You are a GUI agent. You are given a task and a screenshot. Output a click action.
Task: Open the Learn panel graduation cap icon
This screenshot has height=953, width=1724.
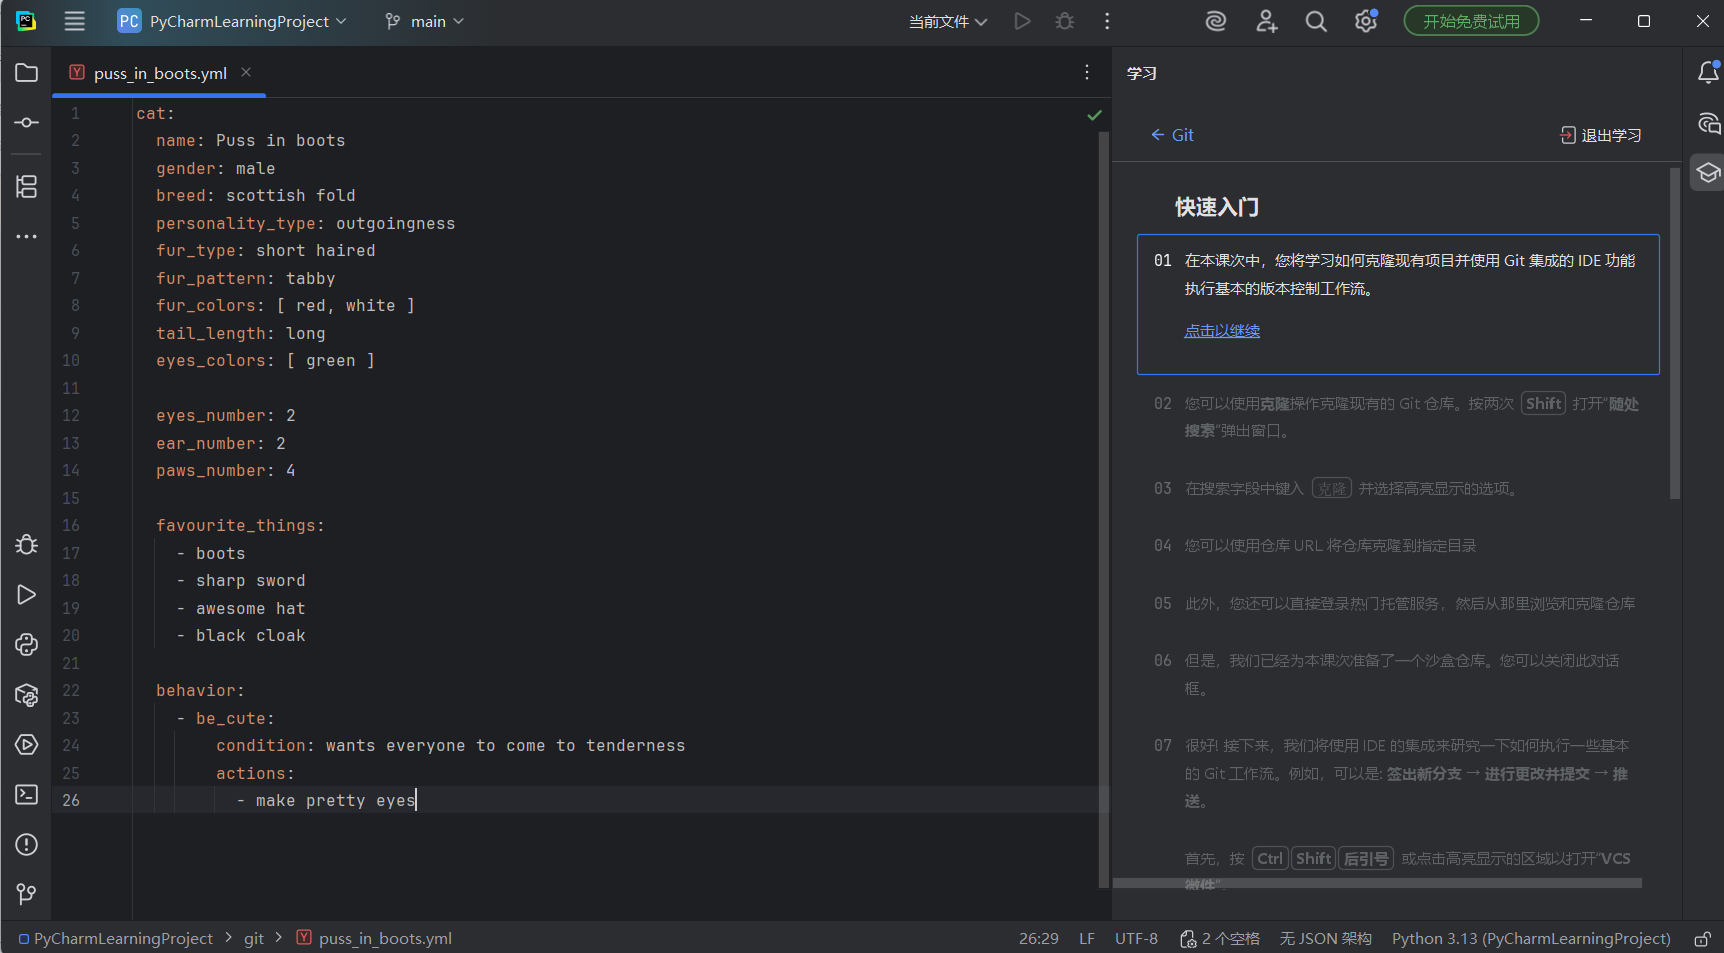coord(1707,172)
